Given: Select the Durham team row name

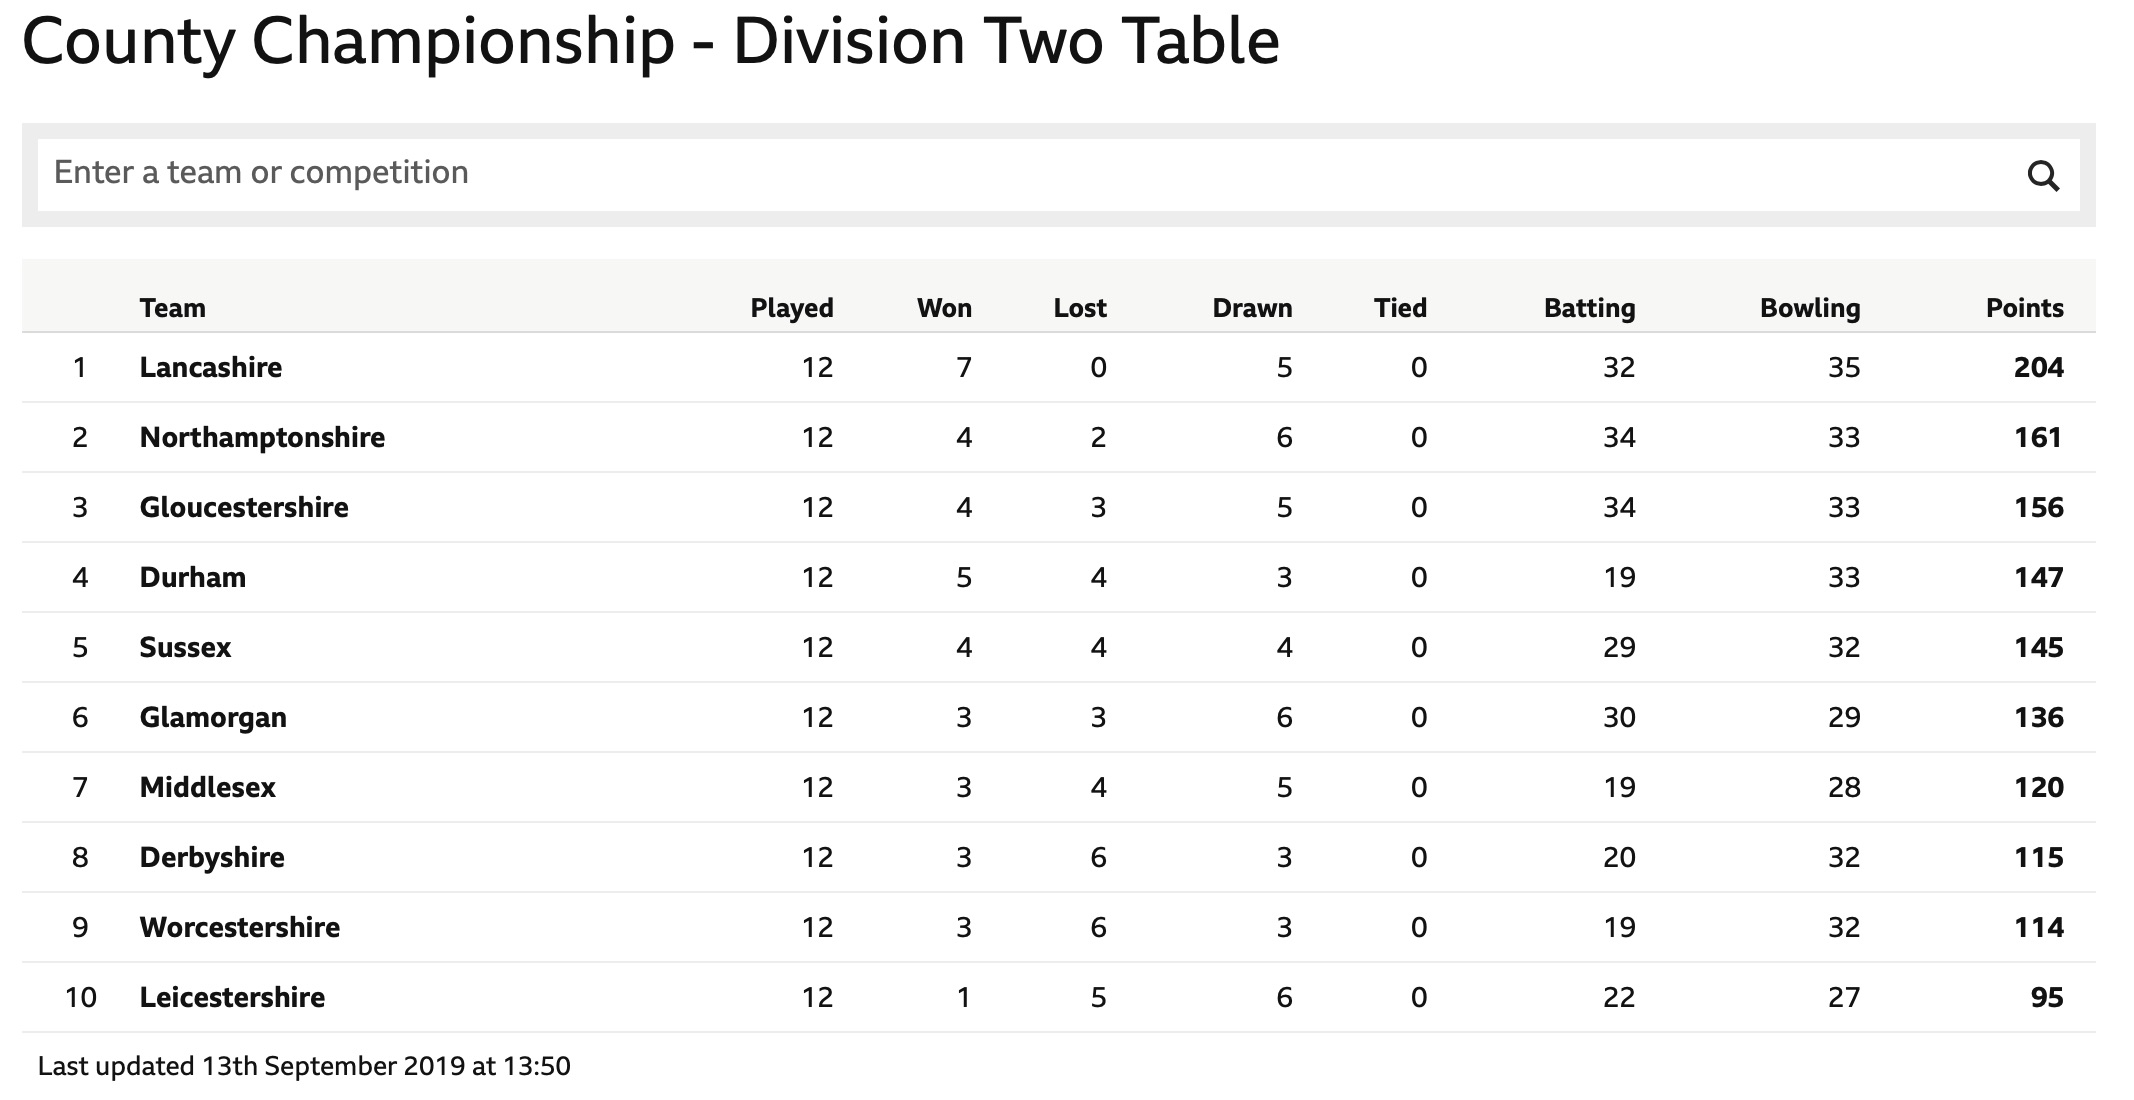Looking at the screenshot, I should coord(193,577).
